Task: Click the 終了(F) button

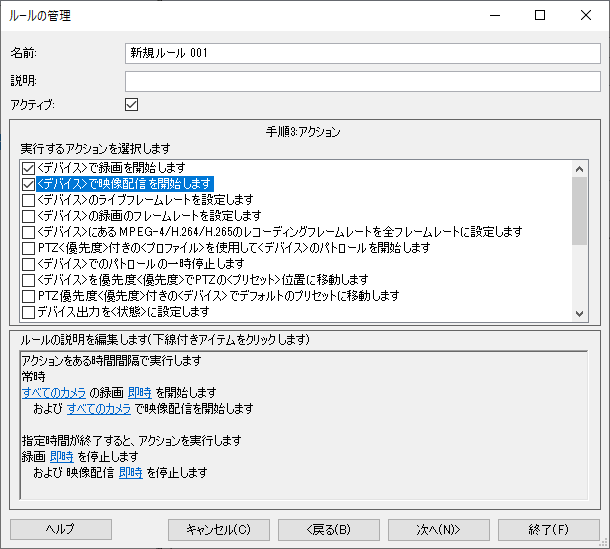Action: coord(549,530)
